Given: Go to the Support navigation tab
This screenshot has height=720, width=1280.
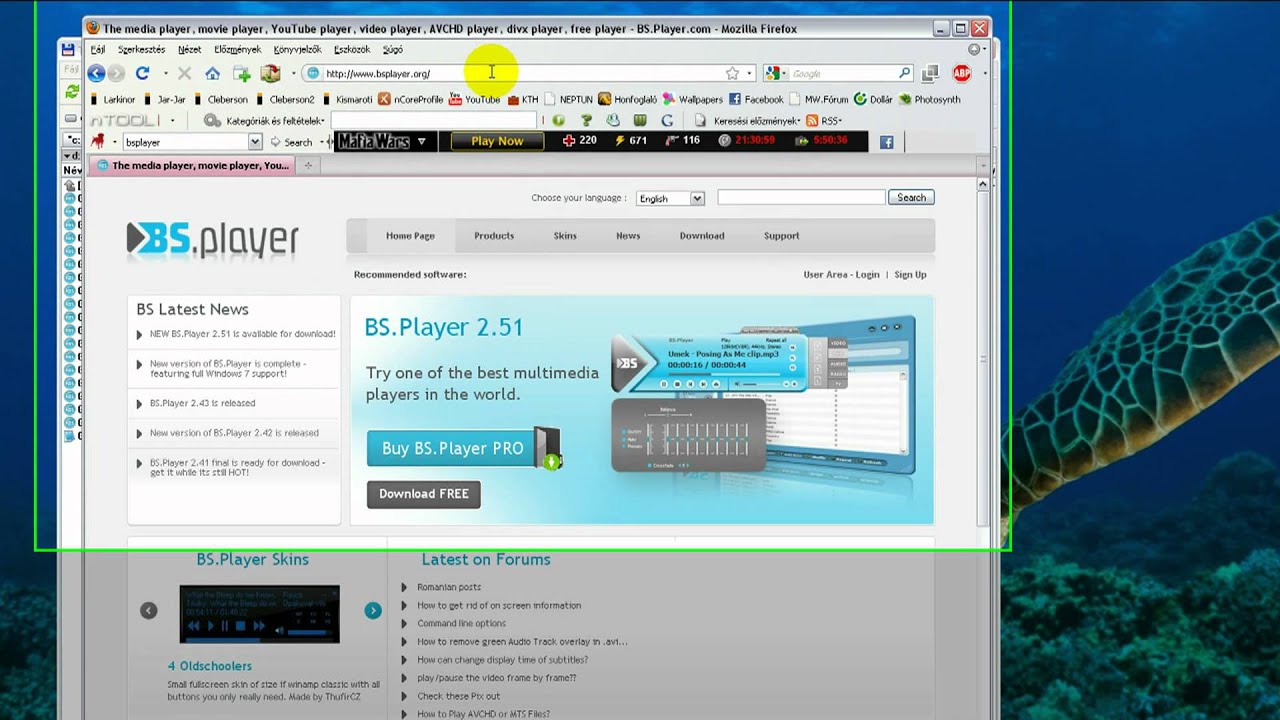Looking at the screenshot, I should point(782,236).
